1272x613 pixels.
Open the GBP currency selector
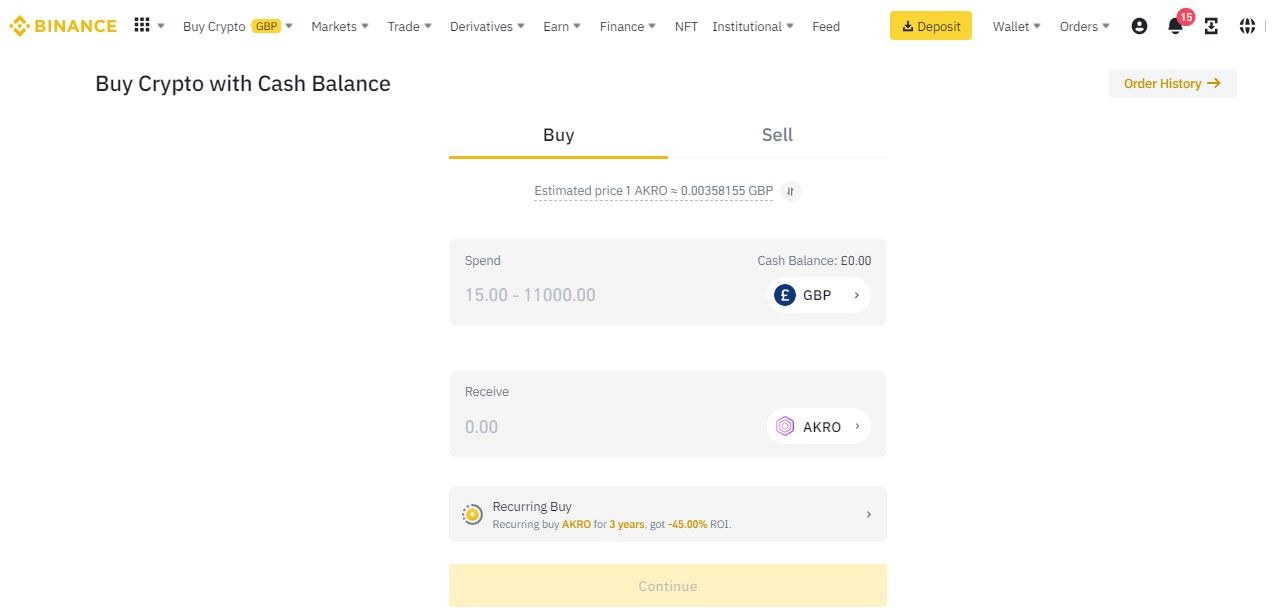[x=818, y=295]
